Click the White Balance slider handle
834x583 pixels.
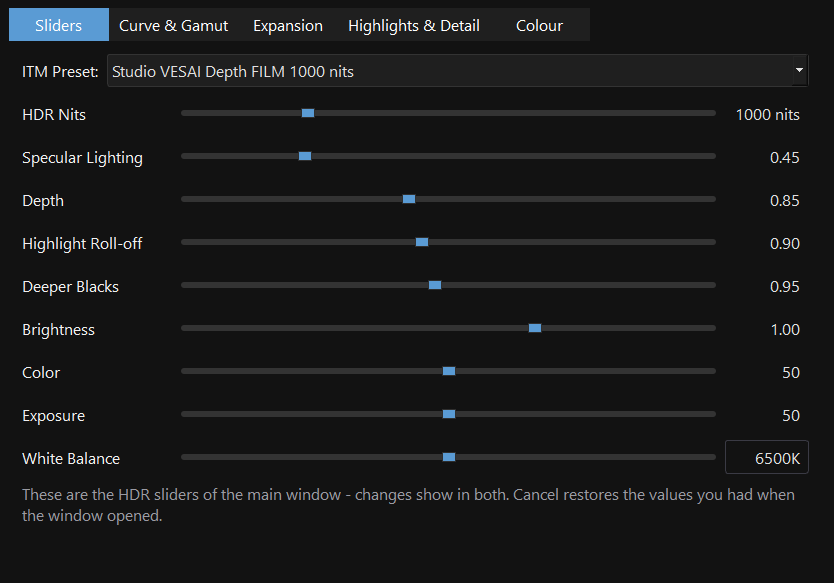[449, 457]
